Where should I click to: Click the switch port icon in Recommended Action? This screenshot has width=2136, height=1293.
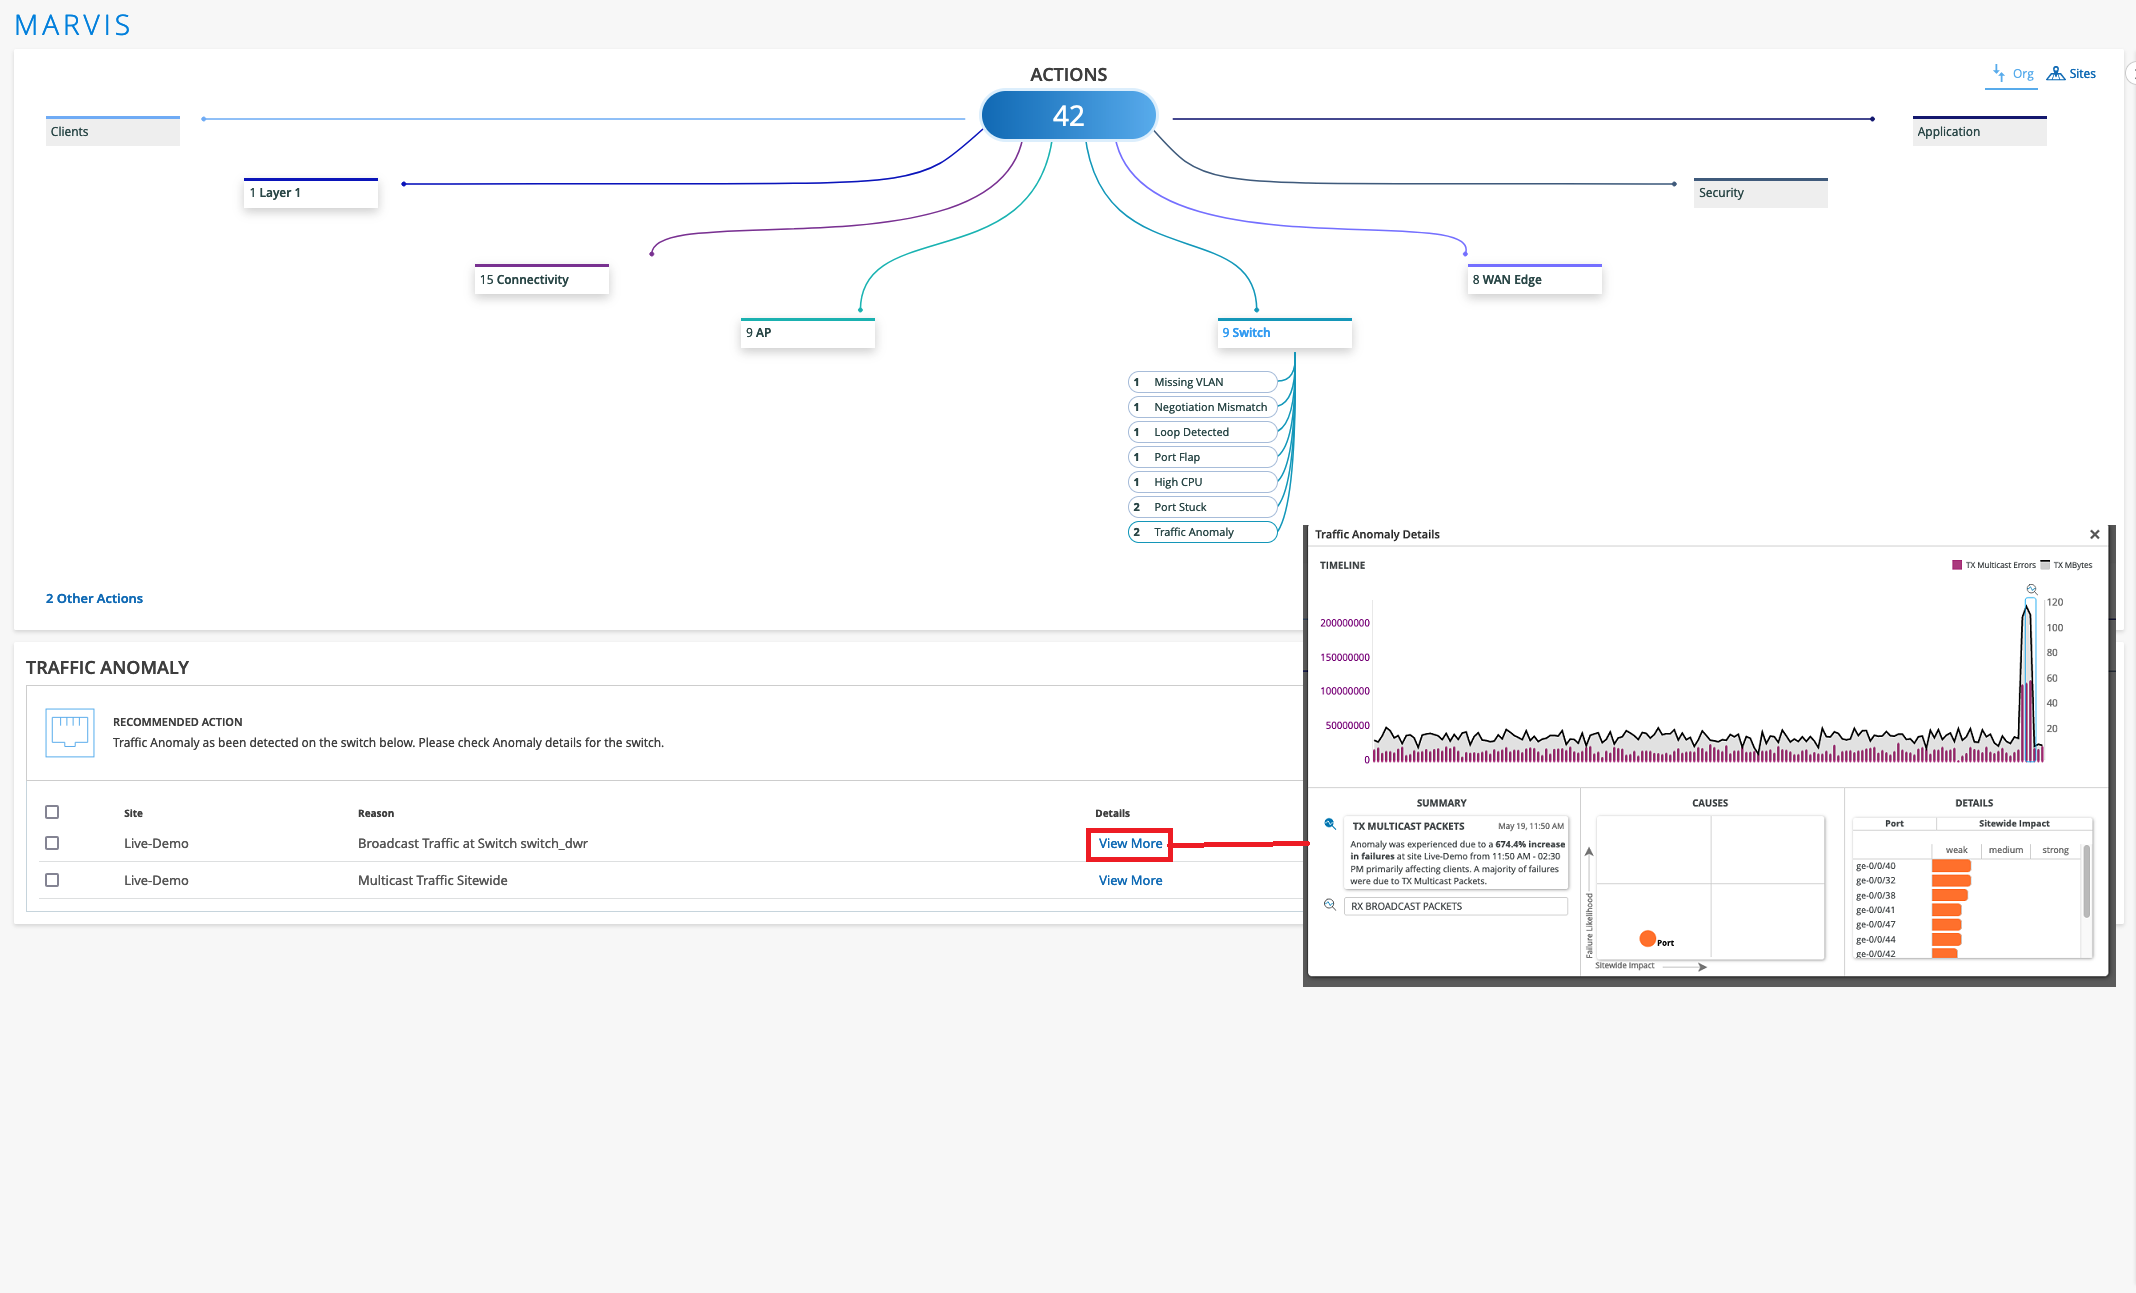coord(70,732)
